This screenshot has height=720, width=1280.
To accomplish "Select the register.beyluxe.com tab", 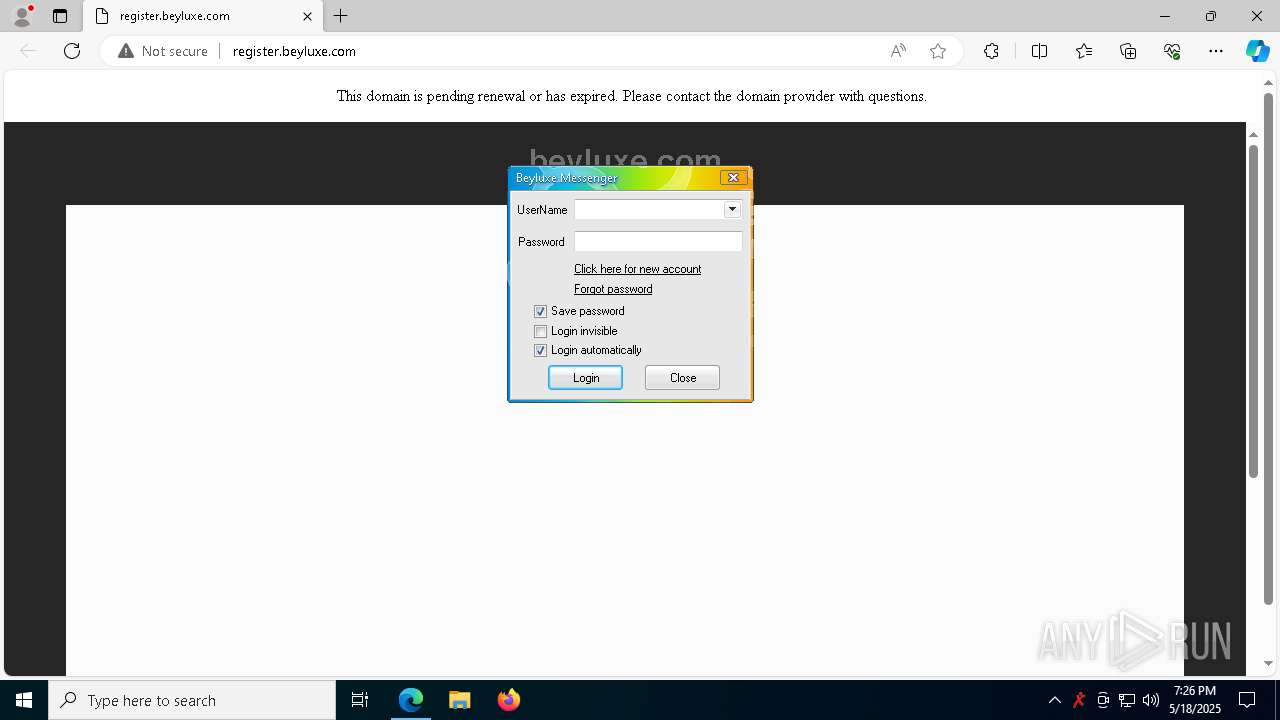I will [203, 16].
